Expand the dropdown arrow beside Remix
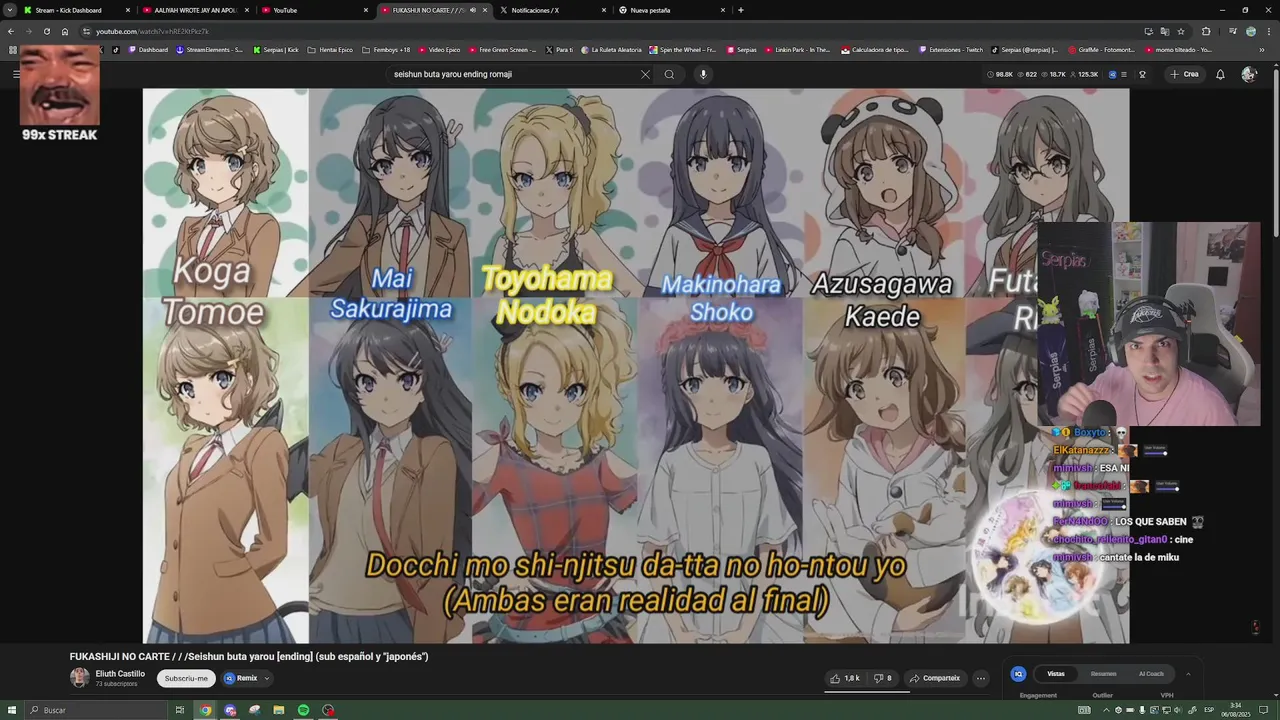Image resolution: width=1280 pixels, height=720 pixels. pyautogui.click(x=267, y=678)
